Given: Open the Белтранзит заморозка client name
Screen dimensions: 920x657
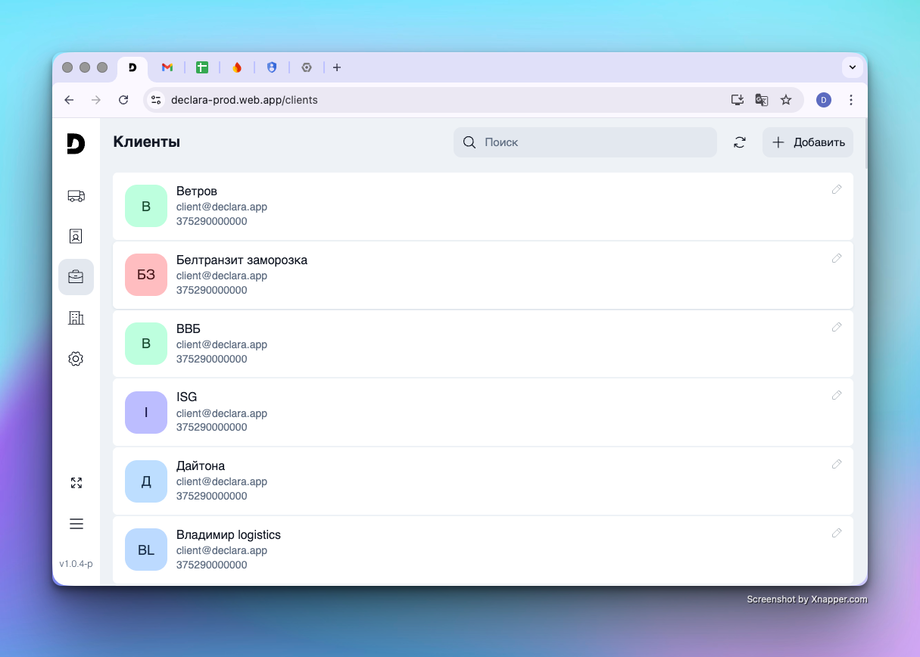Looking at the screenshot, I should (x=242, y=260).
